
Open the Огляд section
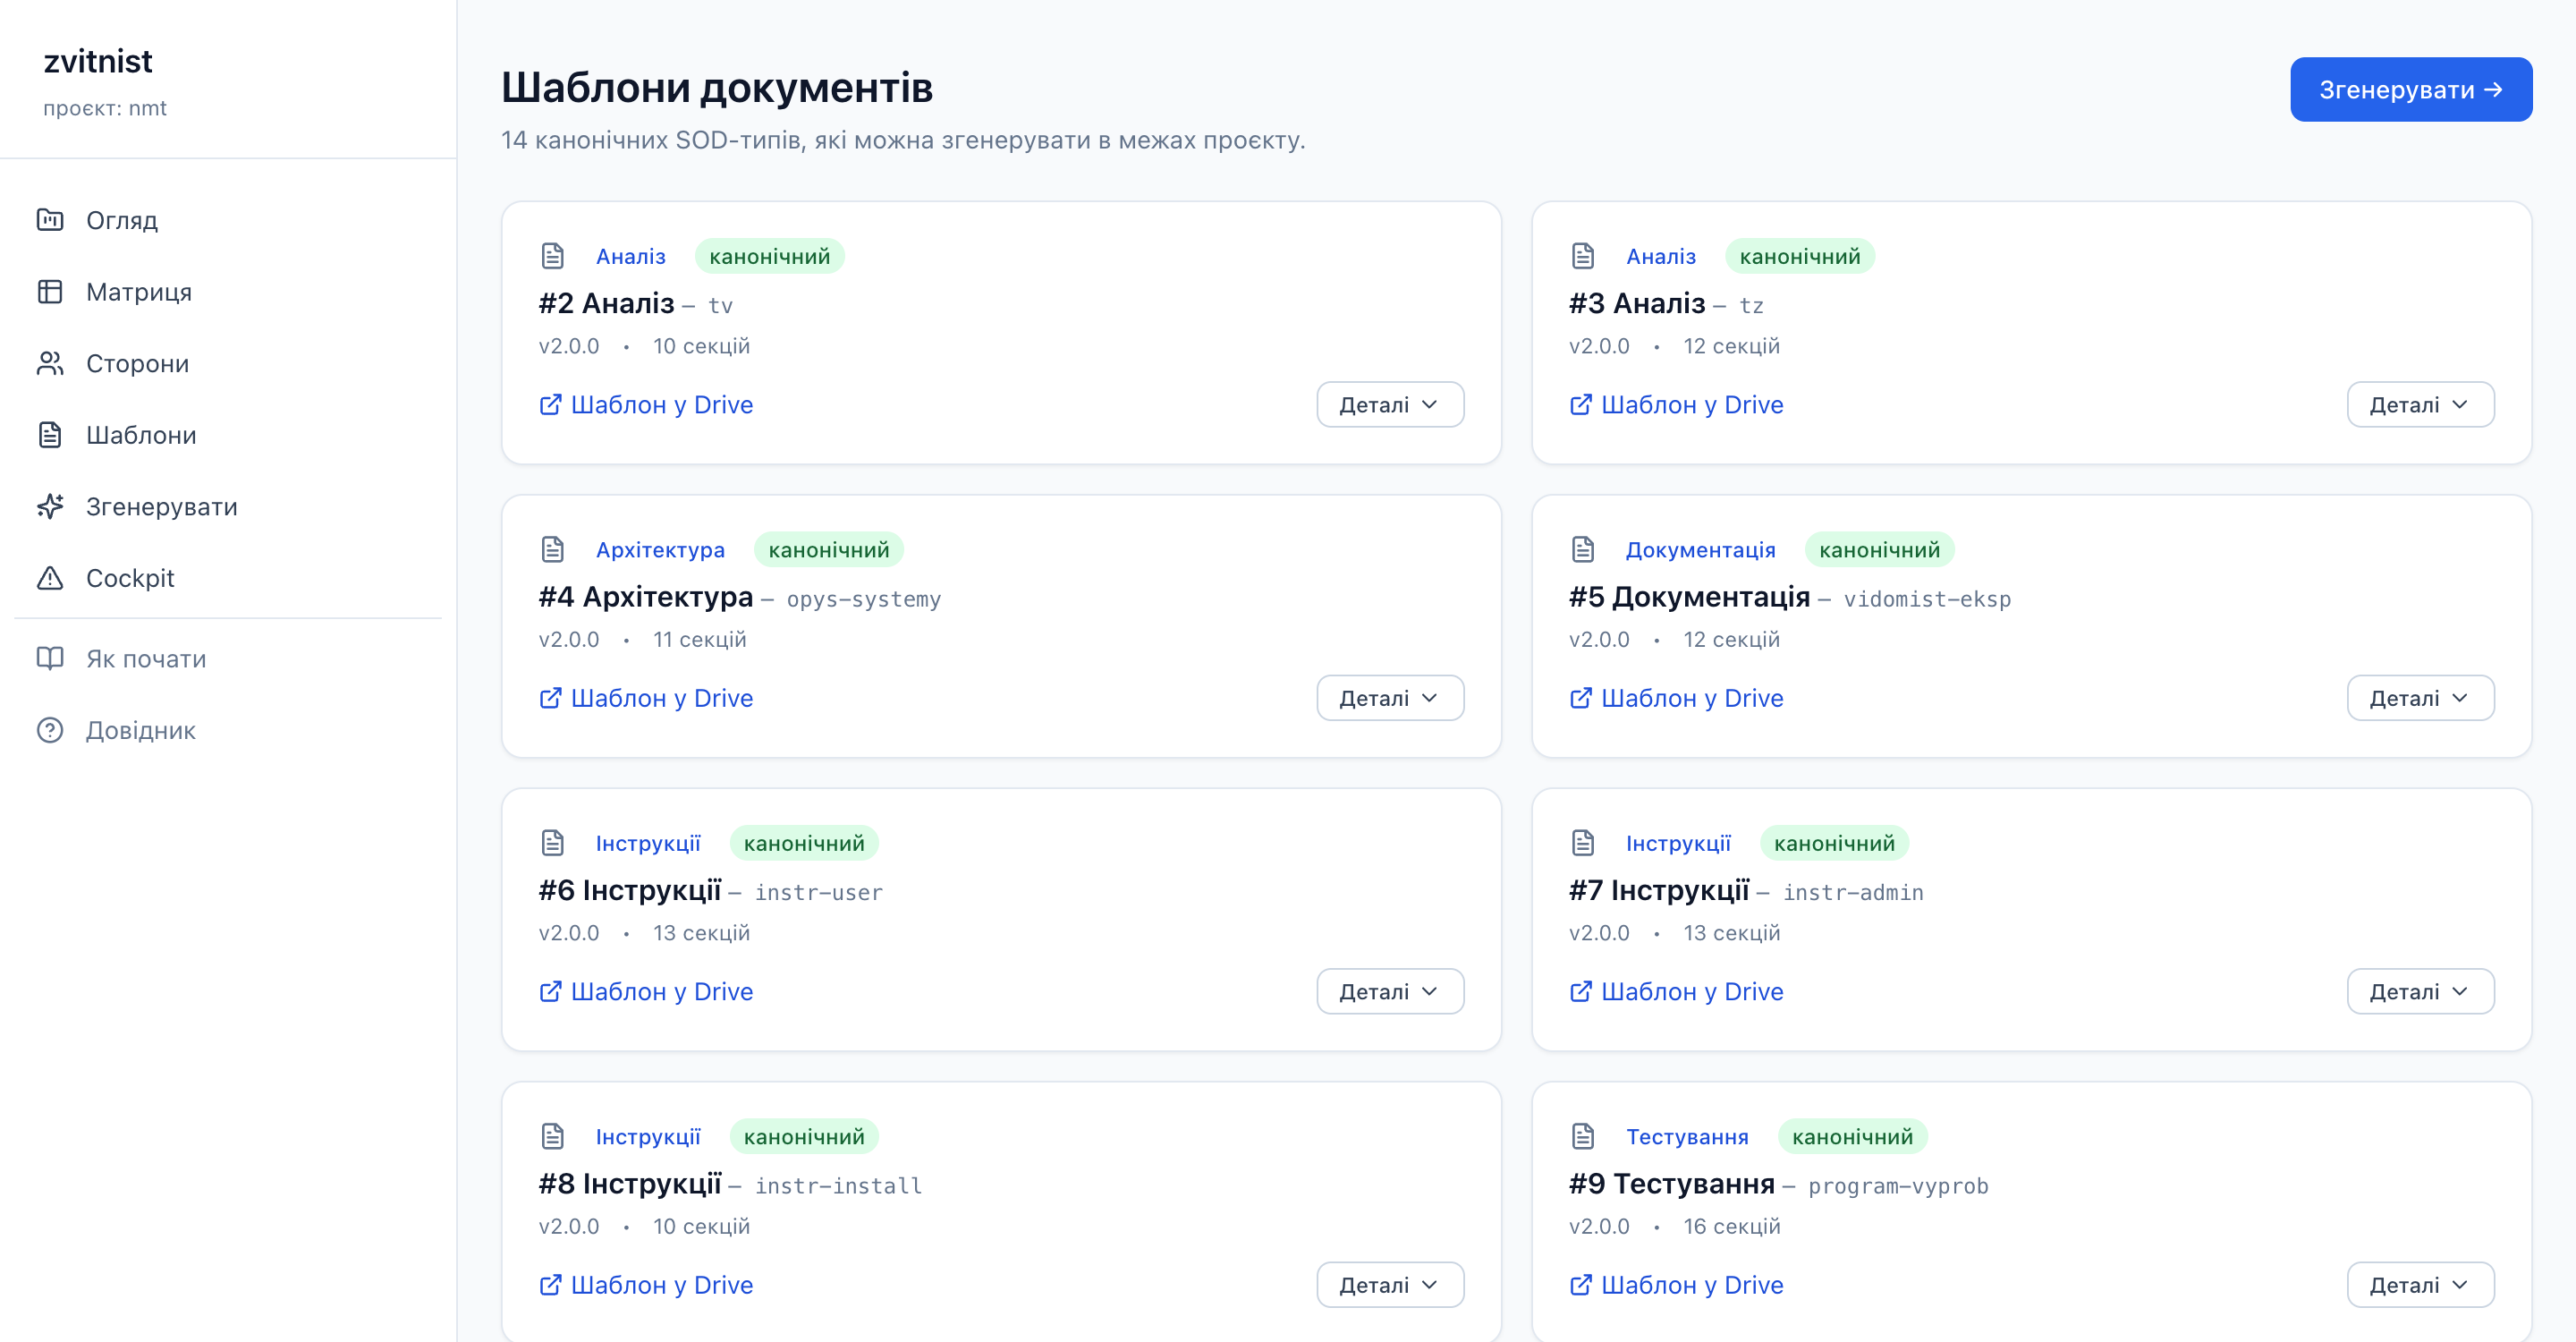pos(228,220)
